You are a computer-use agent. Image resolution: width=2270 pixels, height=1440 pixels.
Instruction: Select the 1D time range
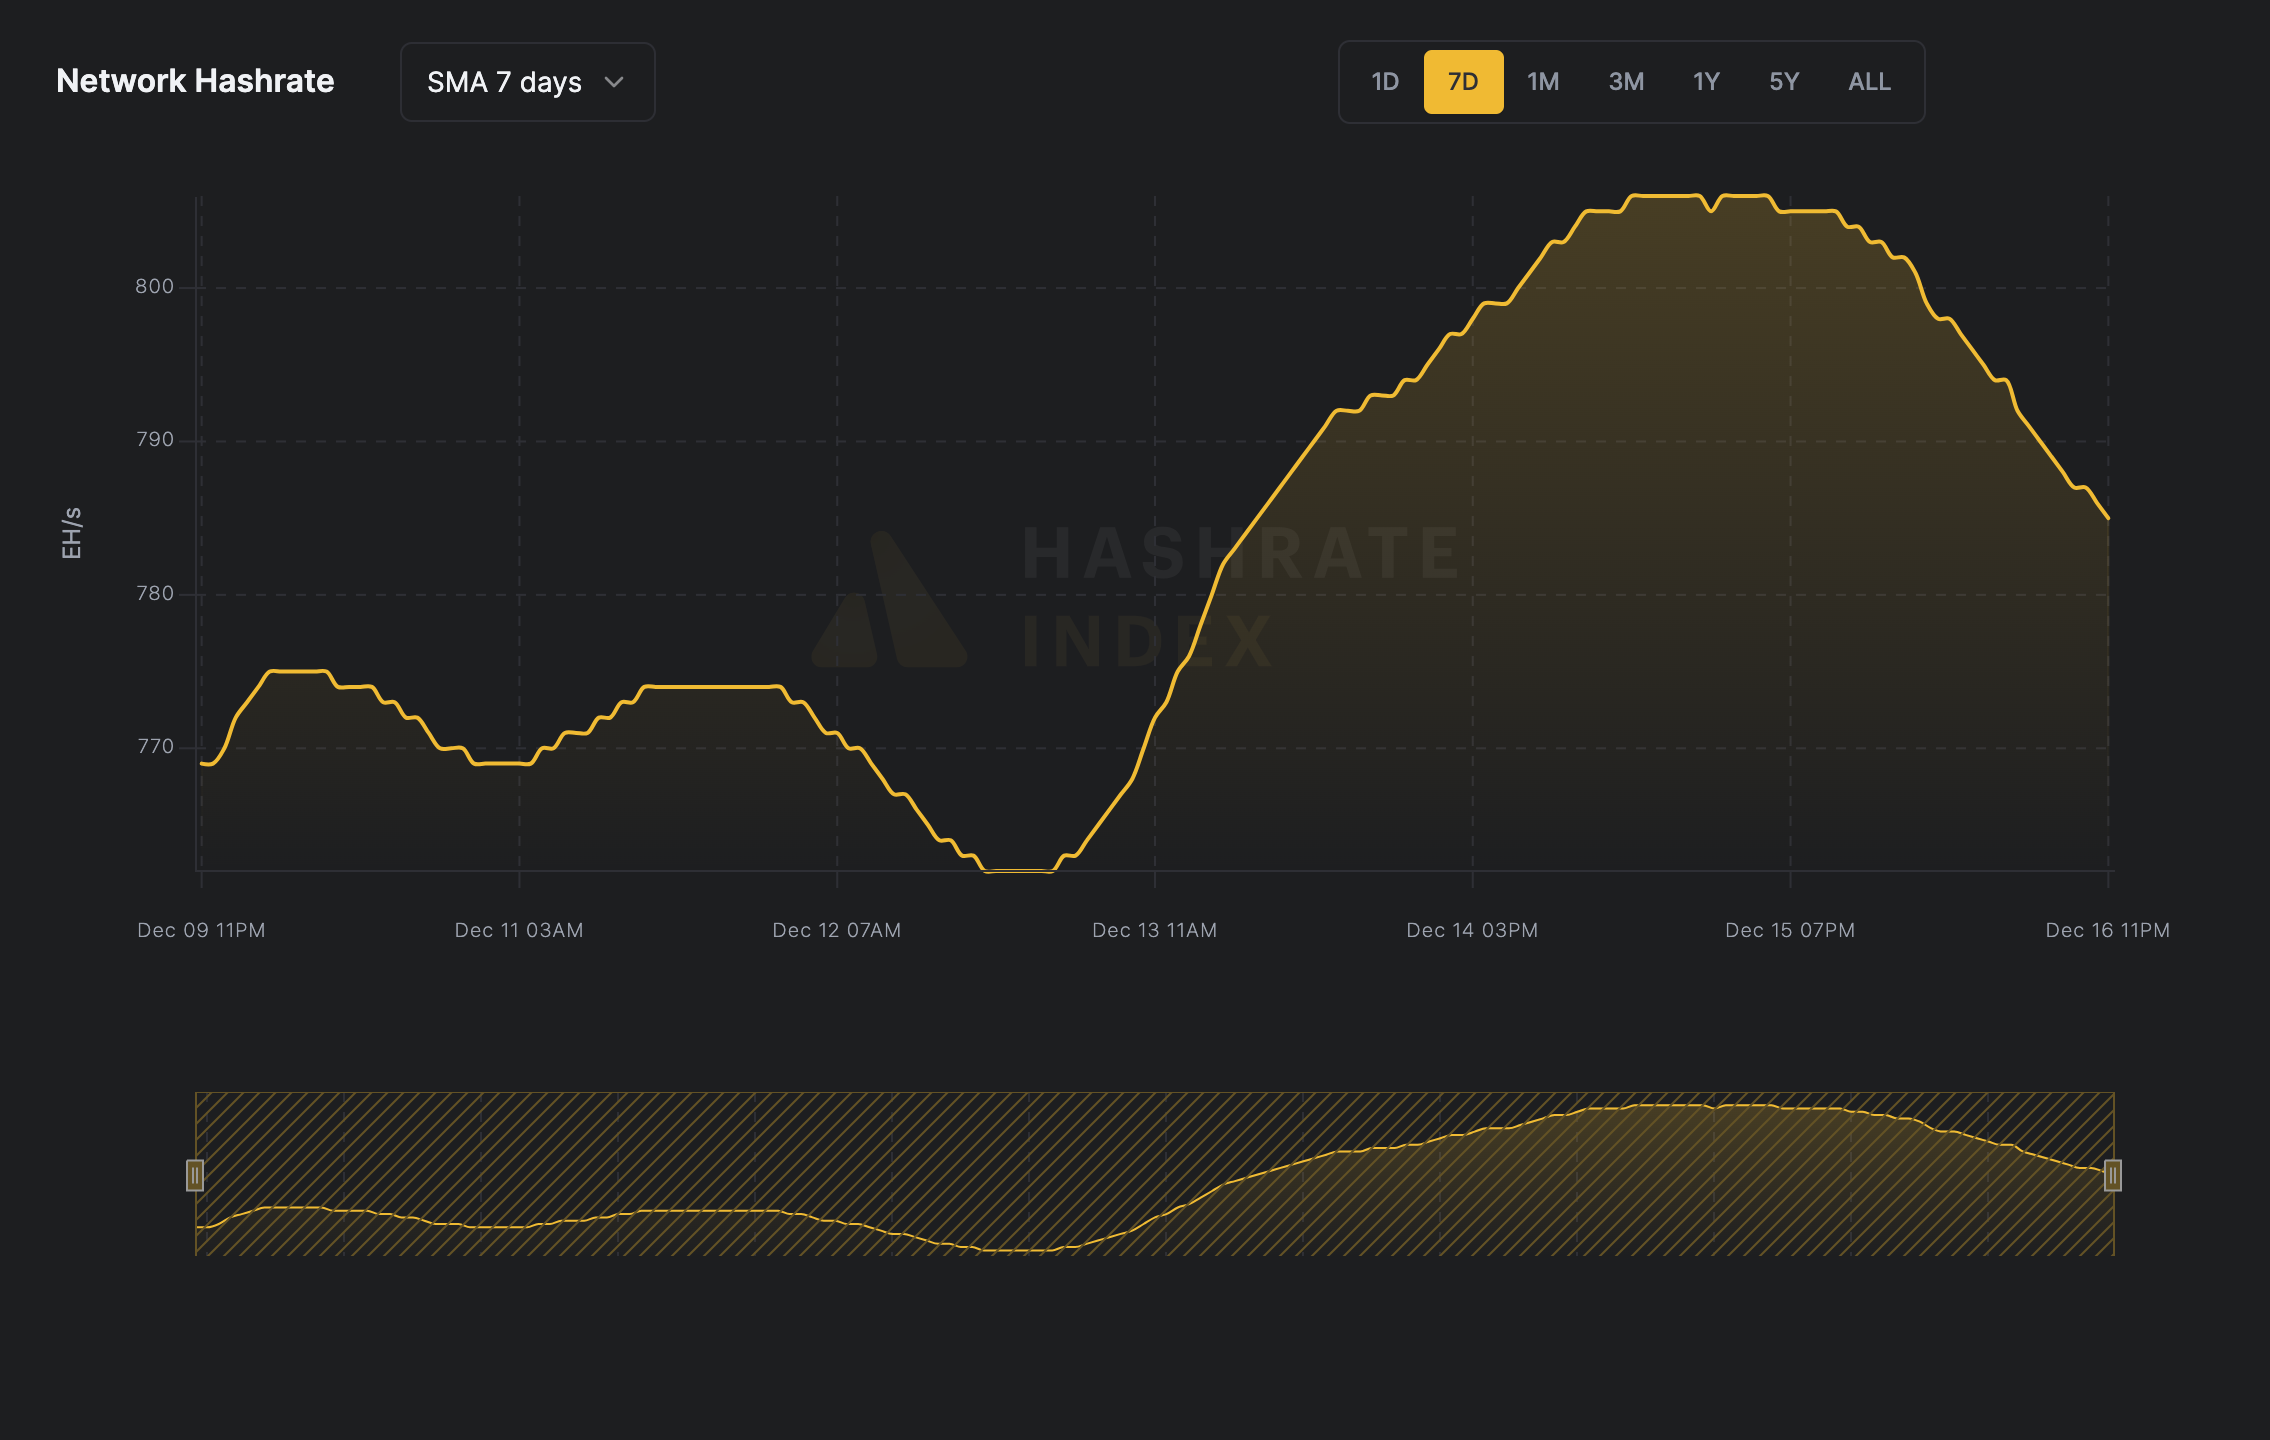click(1385, 82)
